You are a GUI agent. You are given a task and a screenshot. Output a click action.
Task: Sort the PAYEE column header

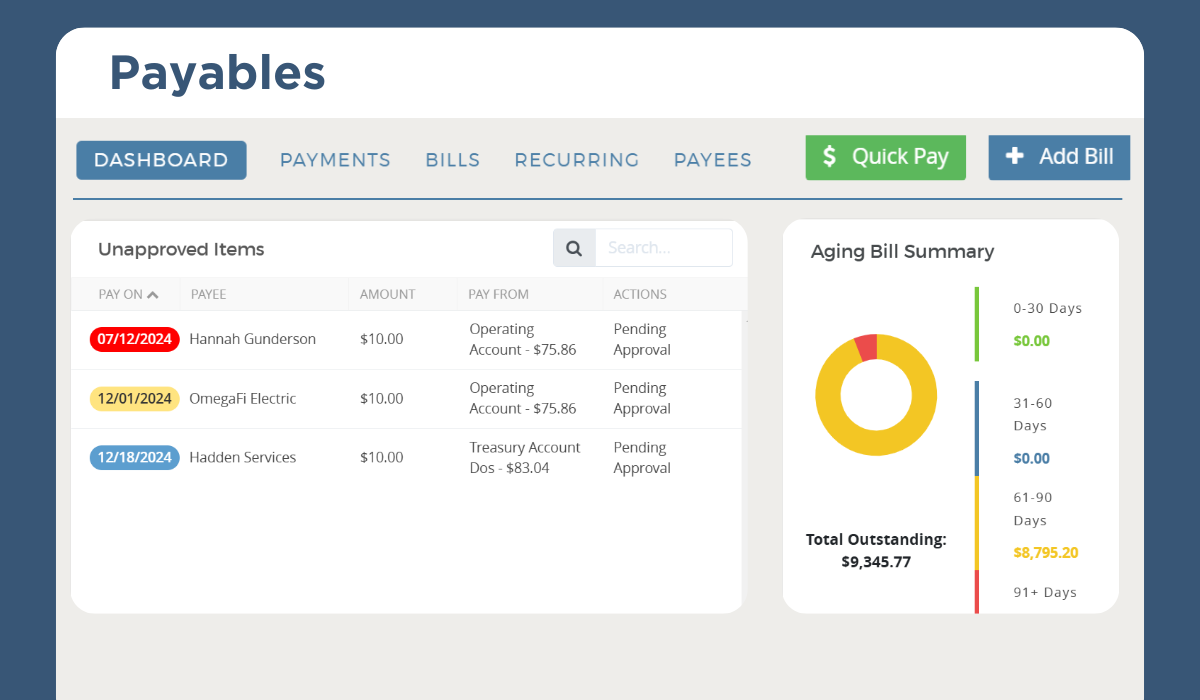(208, 293)
